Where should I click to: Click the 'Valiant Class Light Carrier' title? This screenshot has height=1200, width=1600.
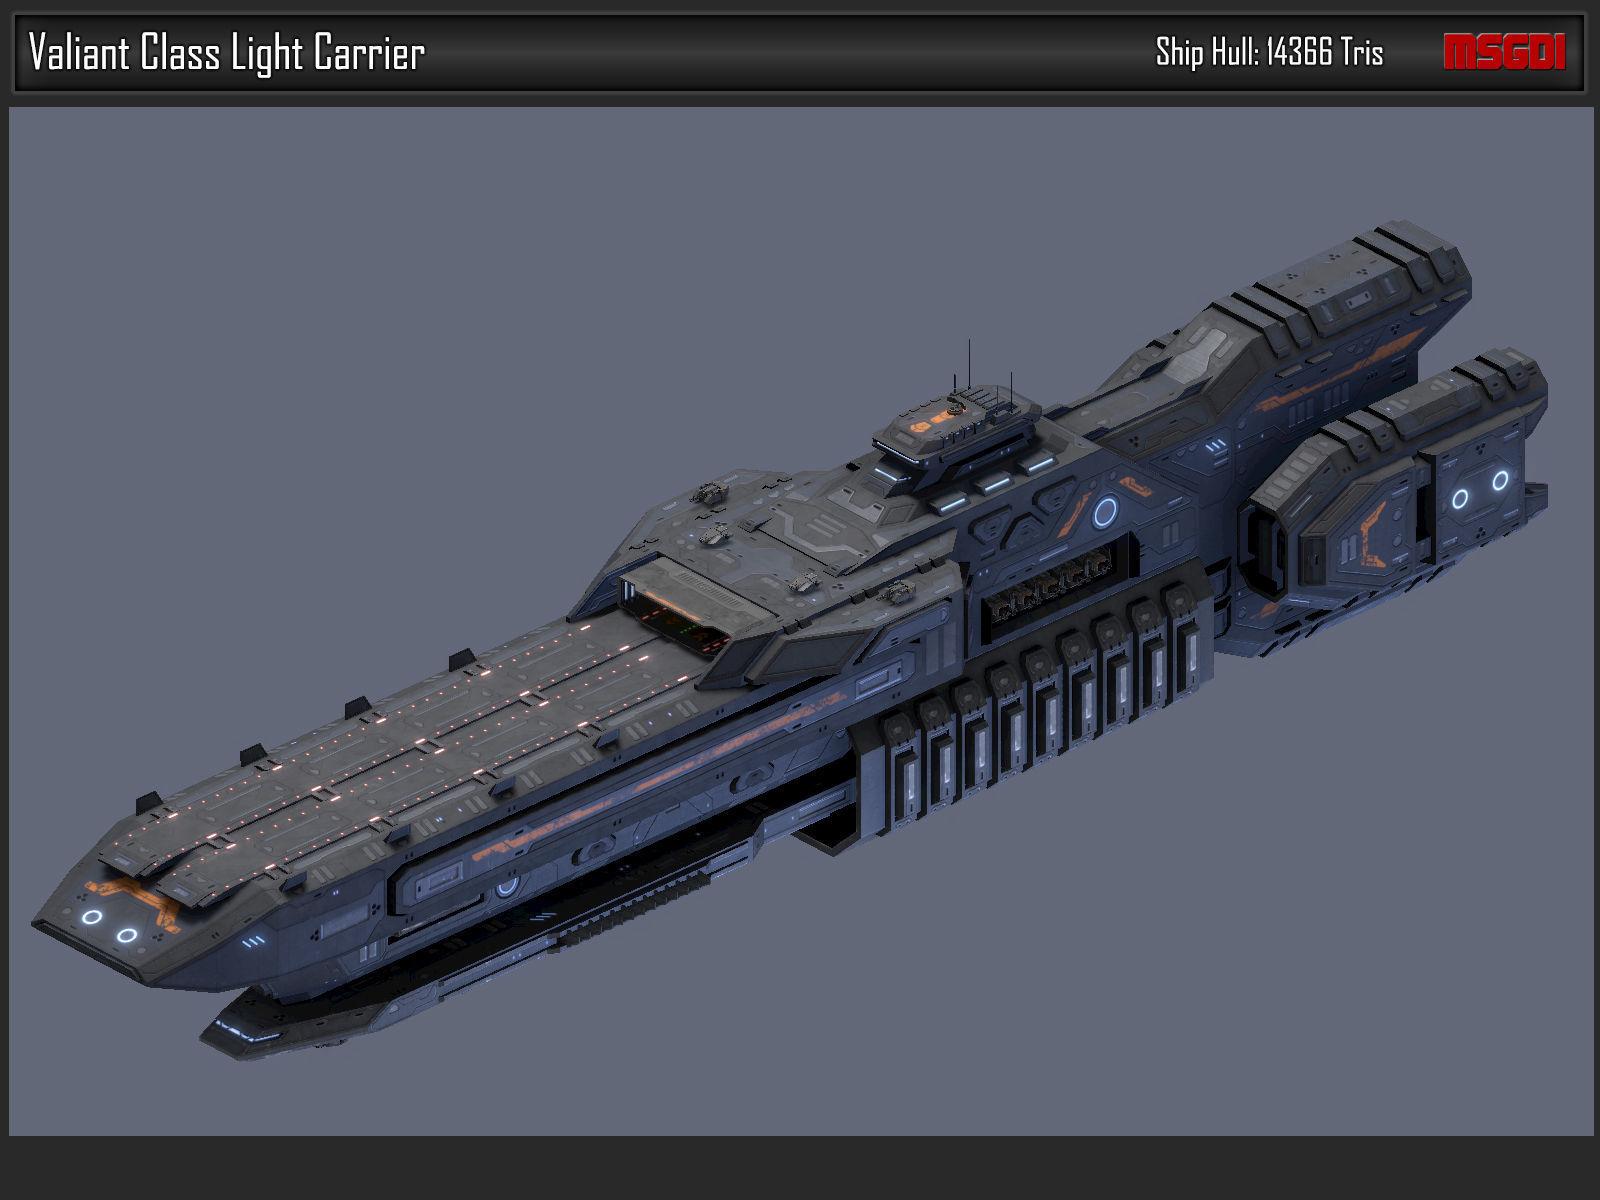[227, 53]
